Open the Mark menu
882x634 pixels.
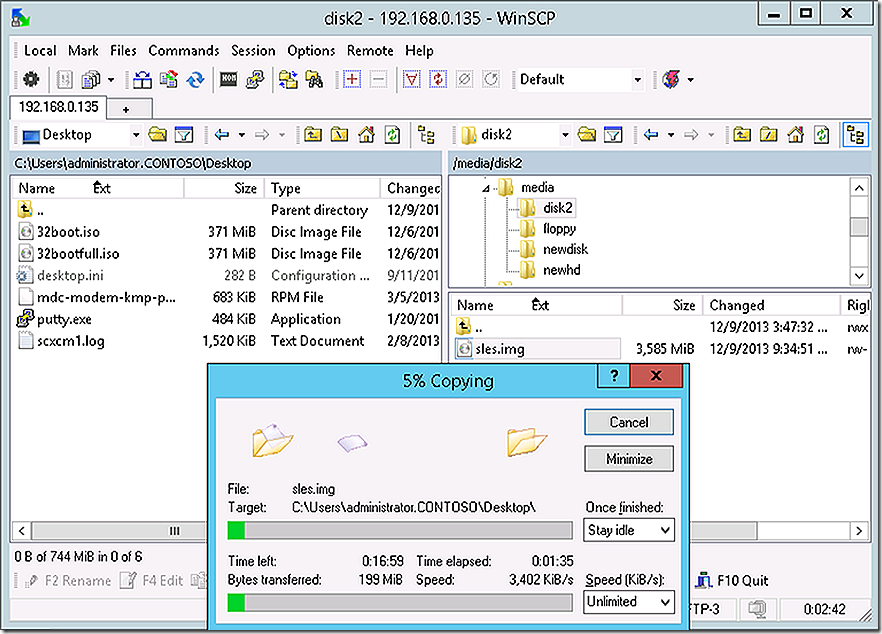point(83,51)
